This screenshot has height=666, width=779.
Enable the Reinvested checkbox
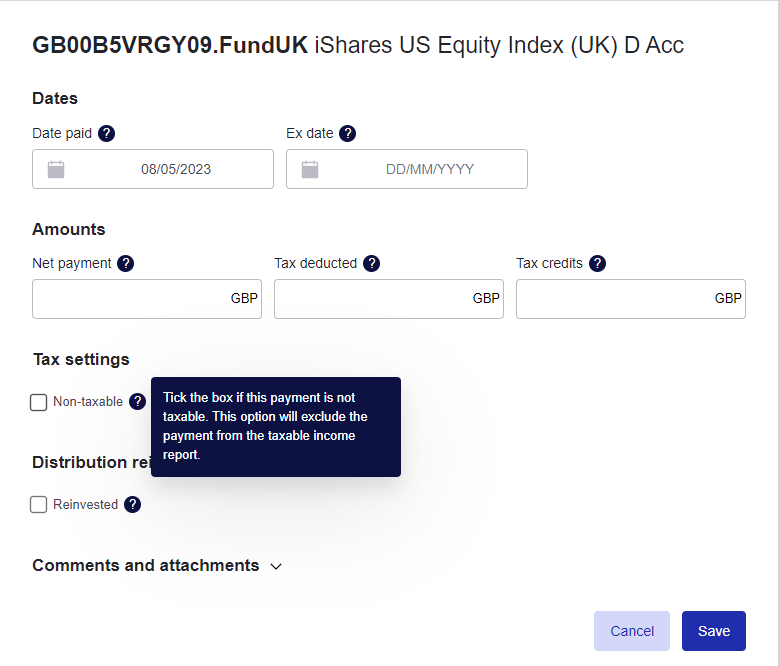[x=39, y=505]
